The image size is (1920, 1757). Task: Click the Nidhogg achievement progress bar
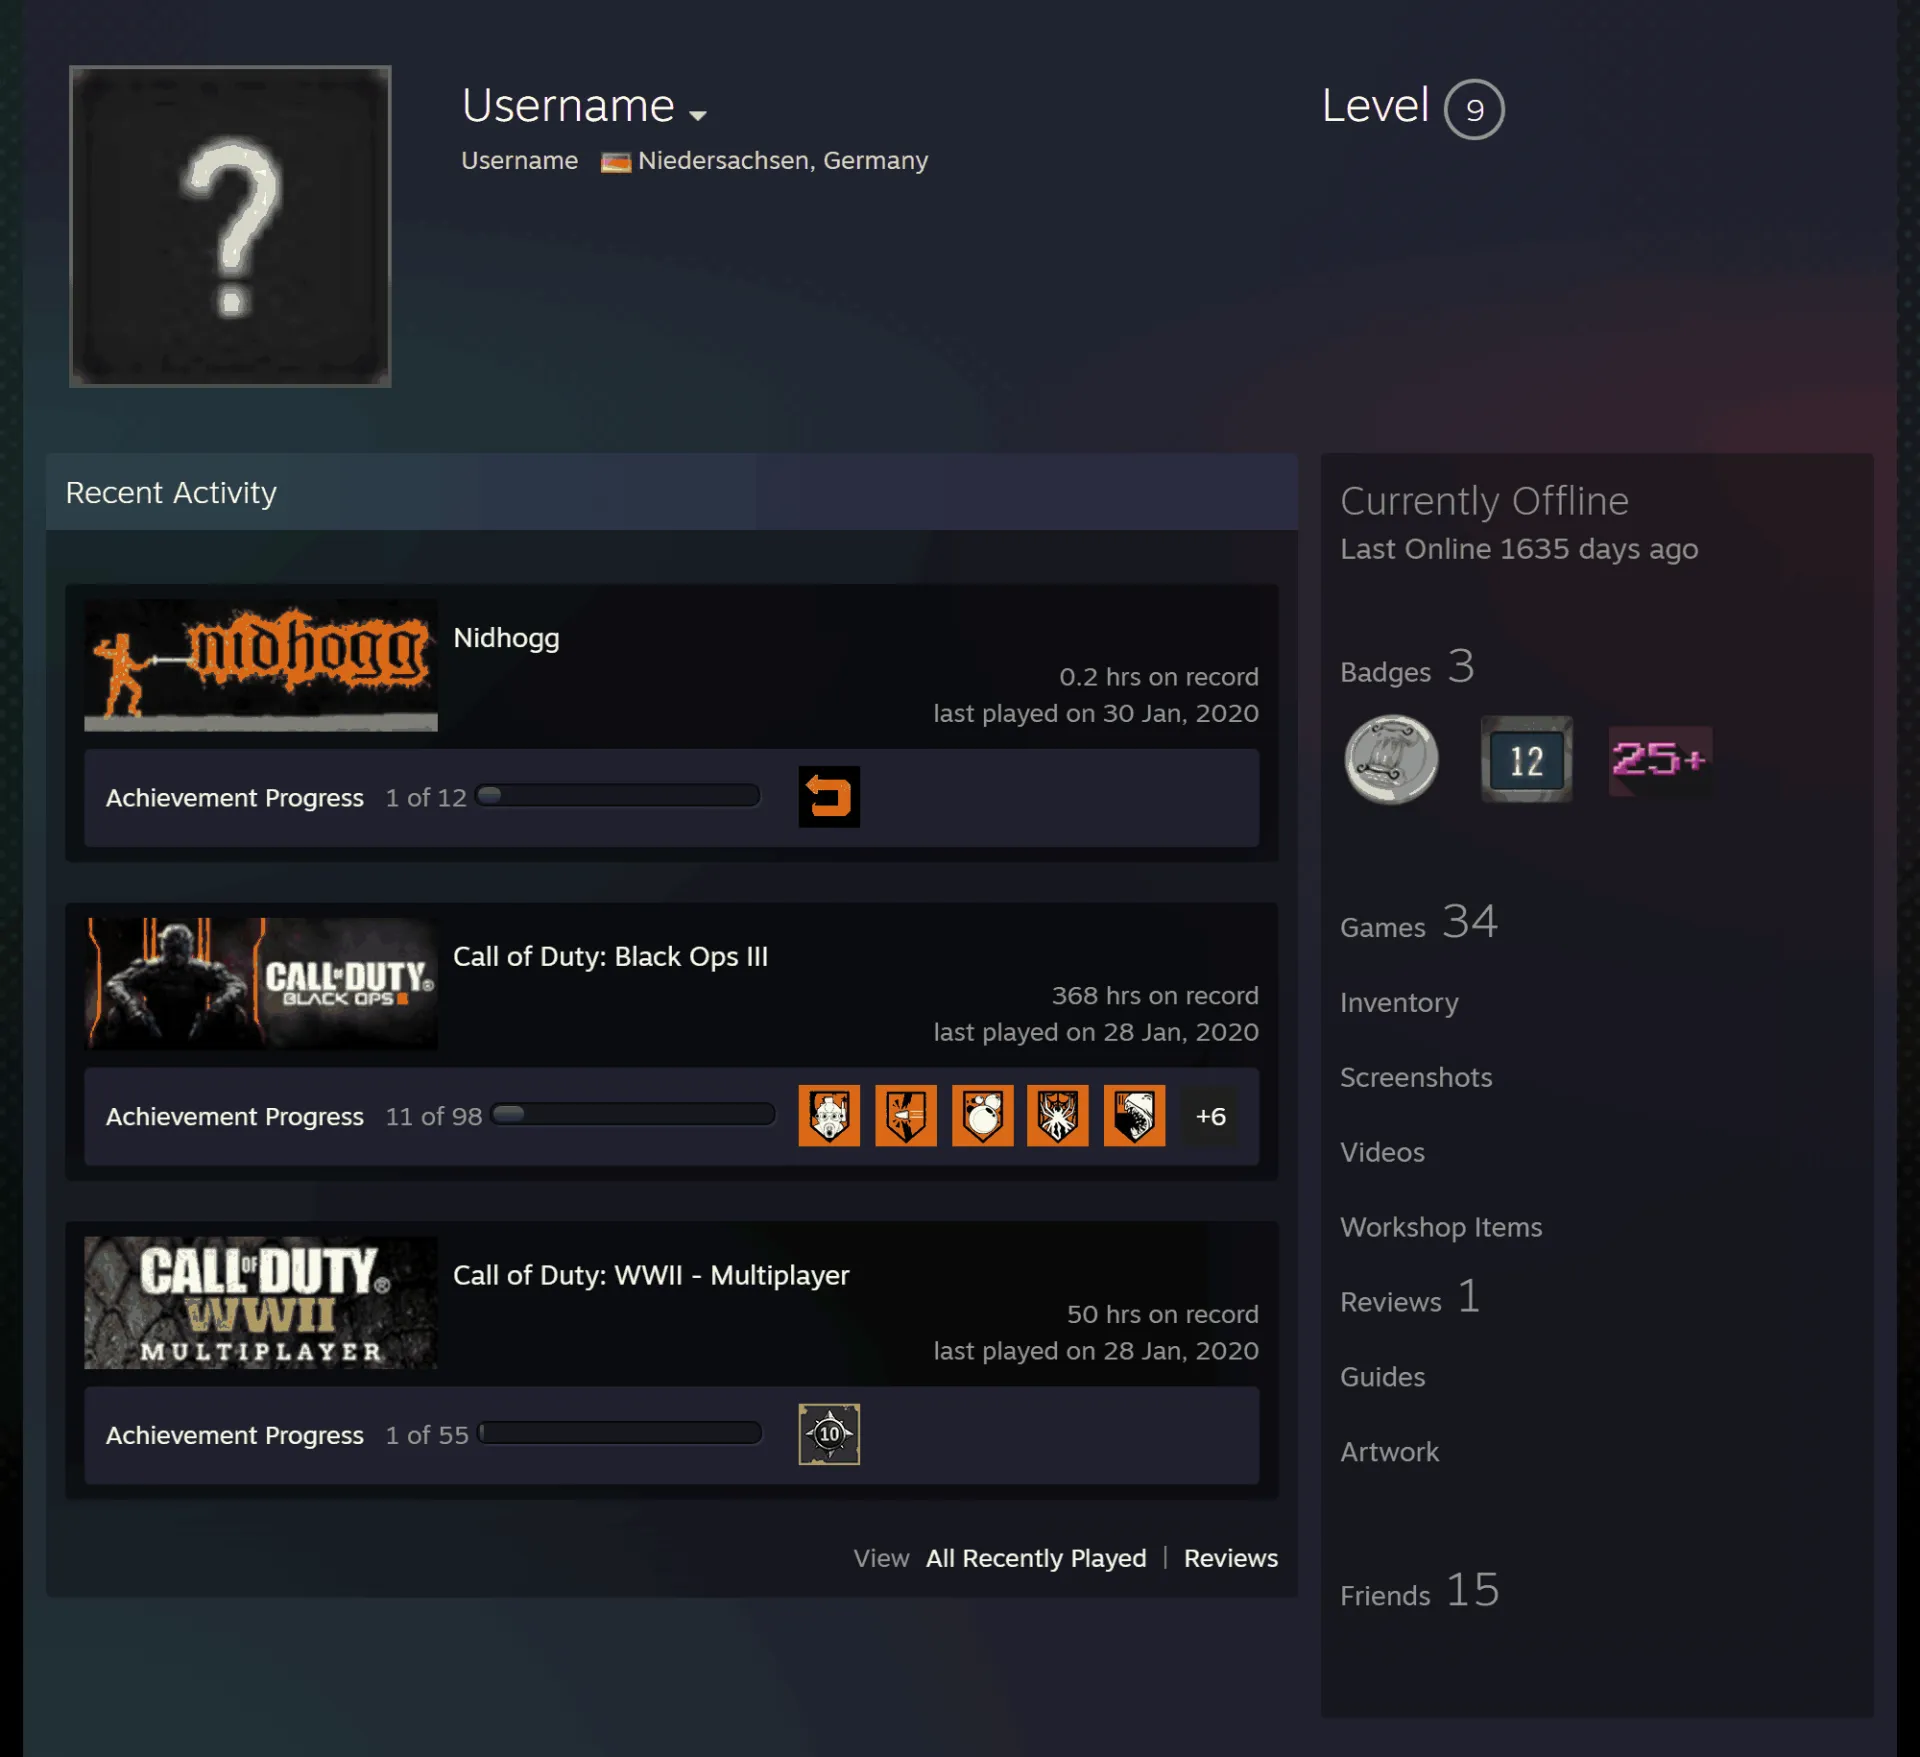tap(618, 797)
